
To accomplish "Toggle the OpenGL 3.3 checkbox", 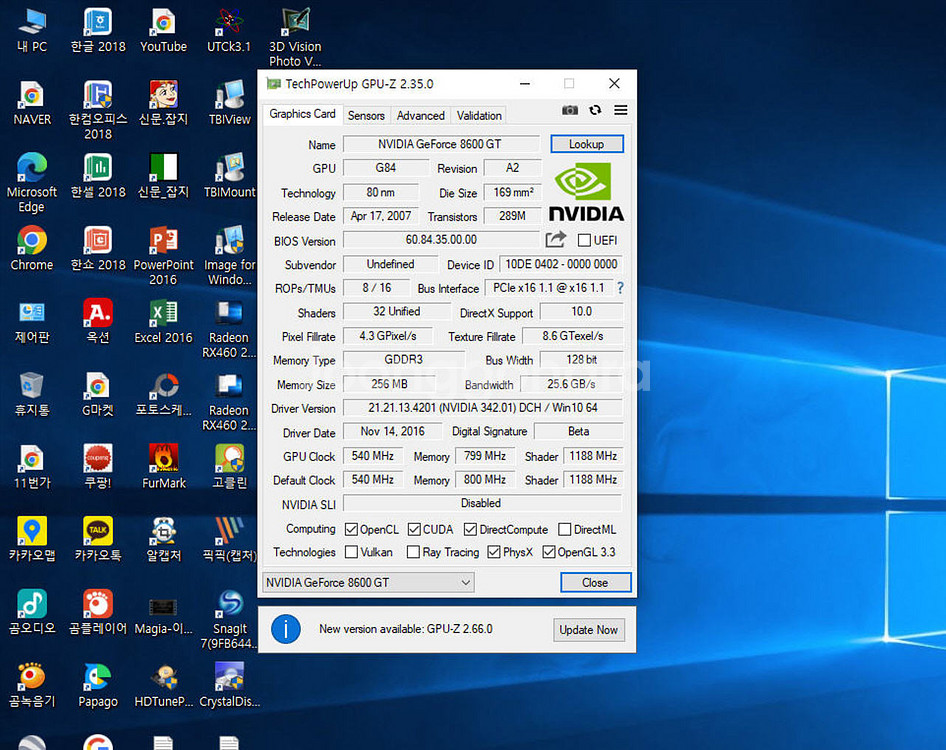I will point(548,552).
